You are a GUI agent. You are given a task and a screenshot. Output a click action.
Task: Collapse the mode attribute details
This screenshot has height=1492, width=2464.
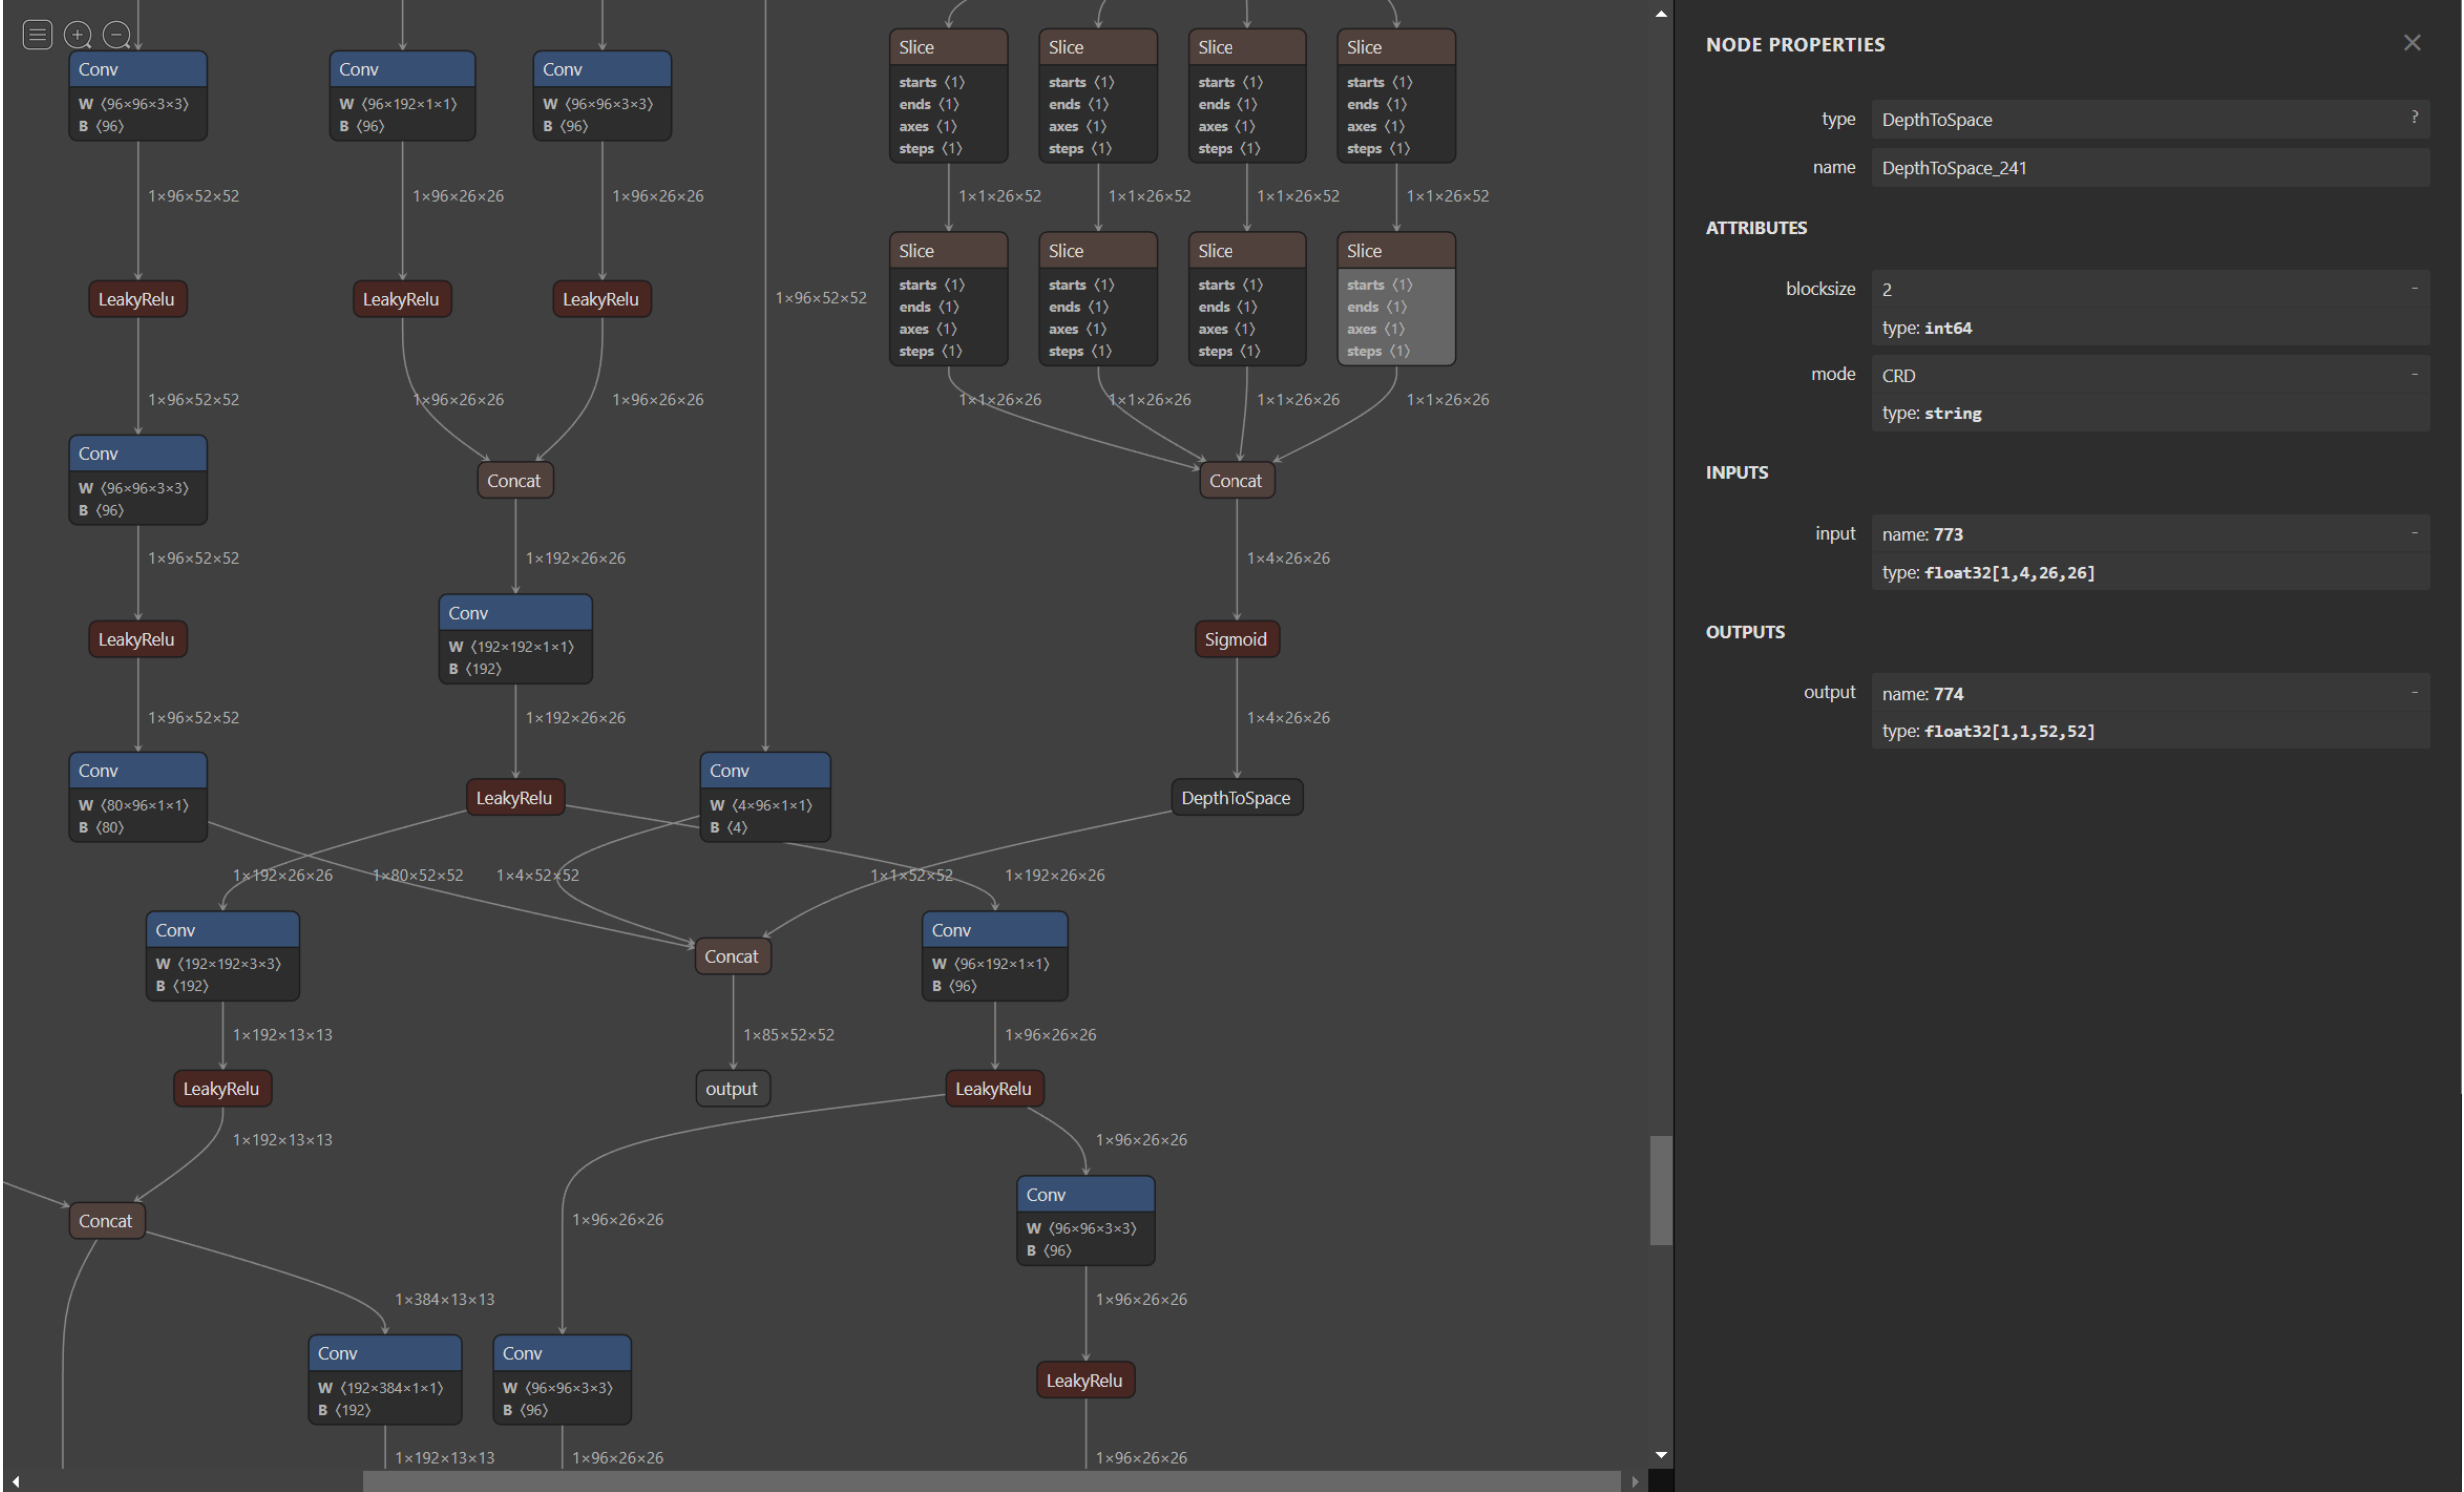point(2413,374)
